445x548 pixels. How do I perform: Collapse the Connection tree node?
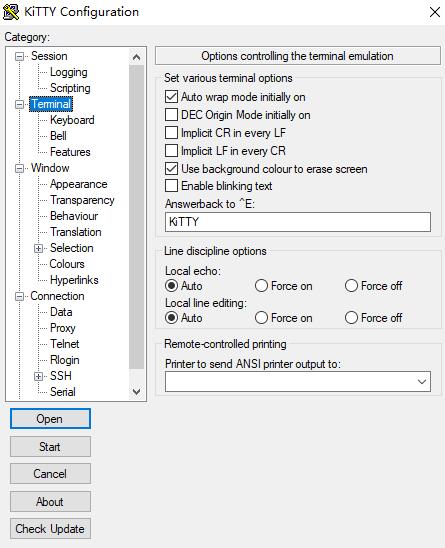click(x=20, y=296)
